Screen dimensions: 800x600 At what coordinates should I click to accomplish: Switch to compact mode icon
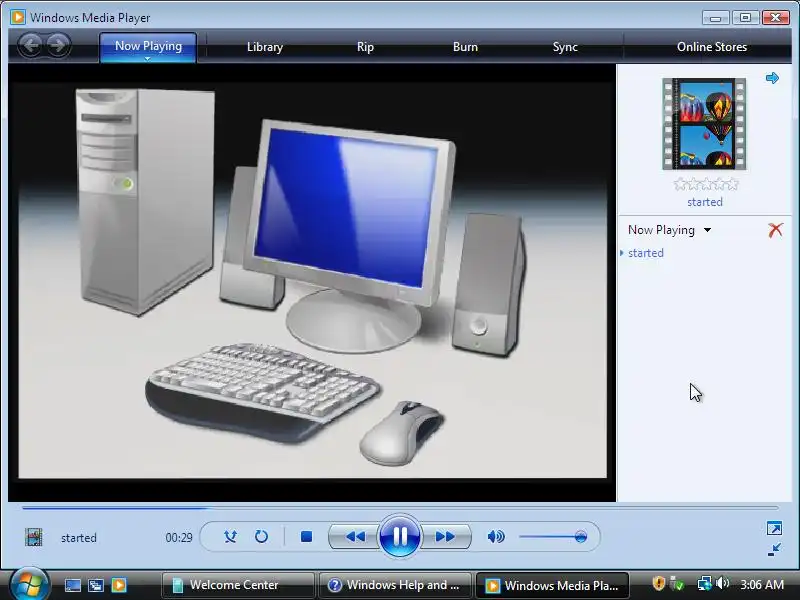click(773, 549)
